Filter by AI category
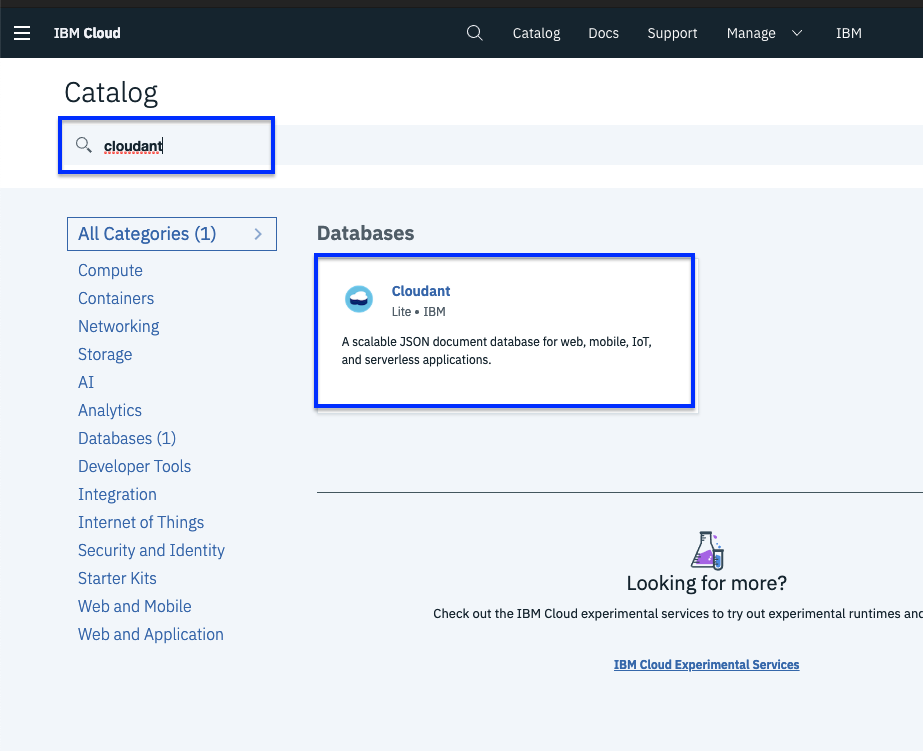Viewport: 923px width, 751px height. [x=86, y=383]
